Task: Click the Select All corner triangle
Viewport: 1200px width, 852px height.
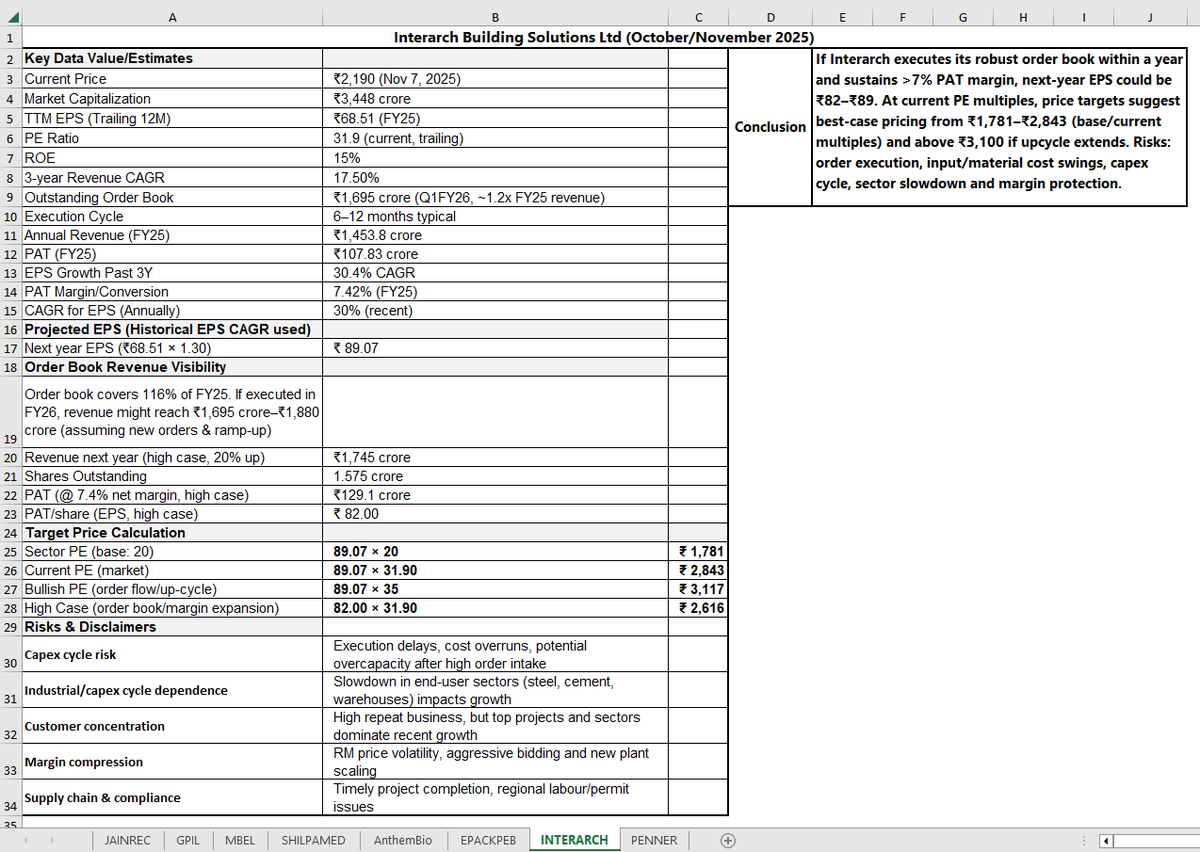Action: tap(11, 17)
